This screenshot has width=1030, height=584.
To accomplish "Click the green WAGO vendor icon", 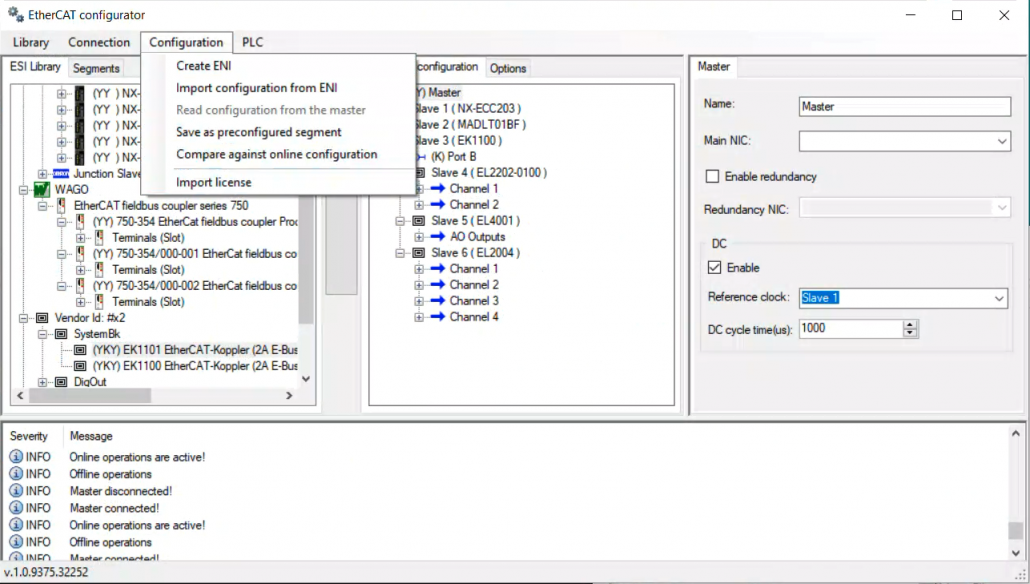I will [41, 190].
